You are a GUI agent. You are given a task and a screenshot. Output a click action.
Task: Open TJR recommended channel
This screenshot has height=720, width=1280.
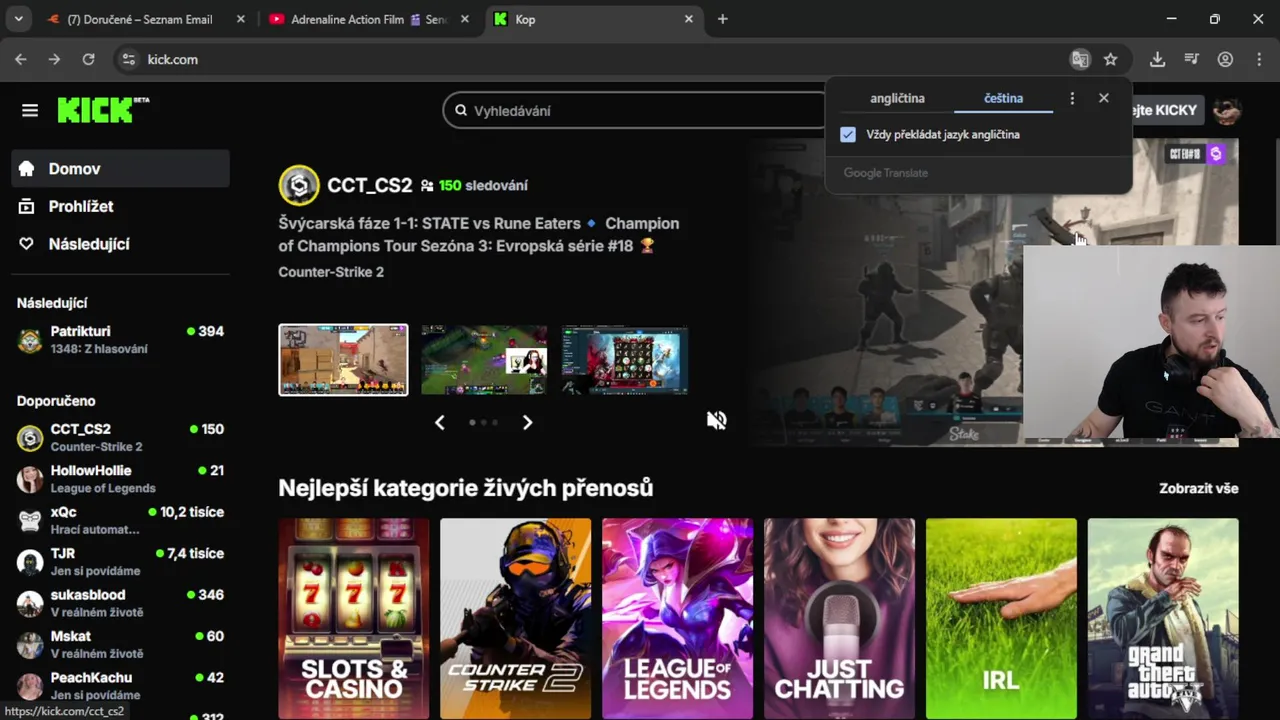[121, 562]
